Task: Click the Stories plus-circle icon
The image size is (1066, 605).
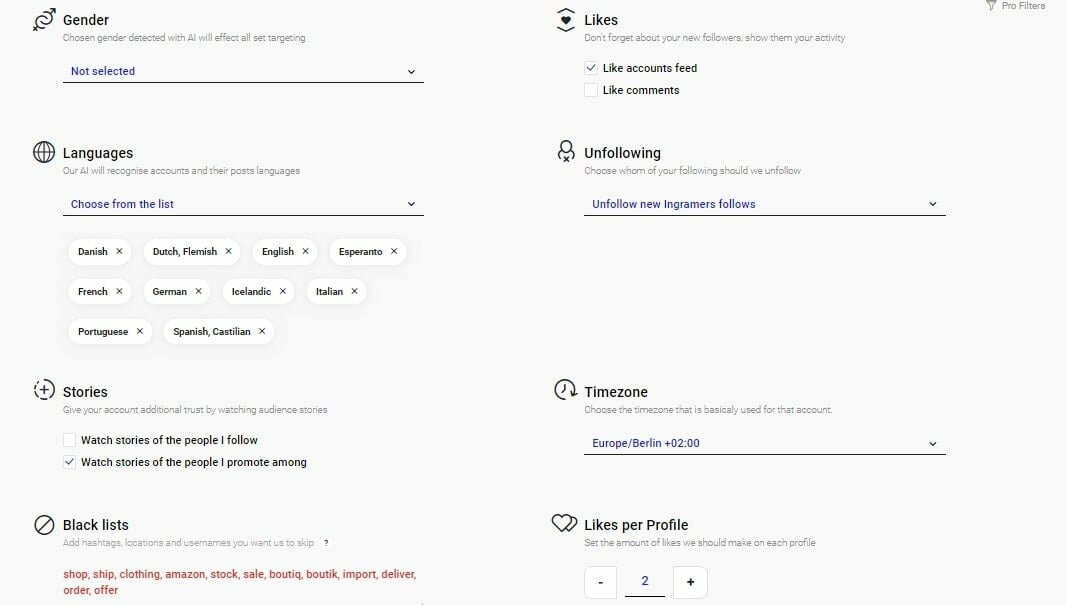Action: (44, 391)
